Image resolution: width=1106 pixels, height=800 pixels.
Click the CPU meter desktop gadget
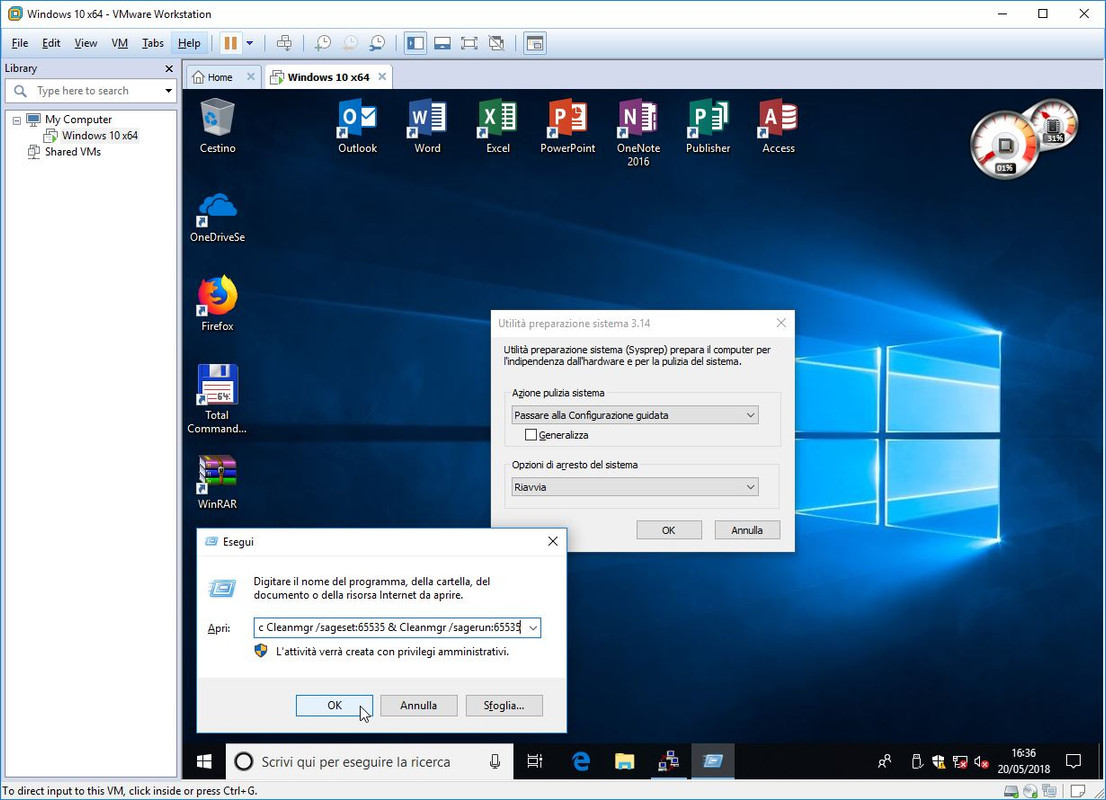[1005, 145]
